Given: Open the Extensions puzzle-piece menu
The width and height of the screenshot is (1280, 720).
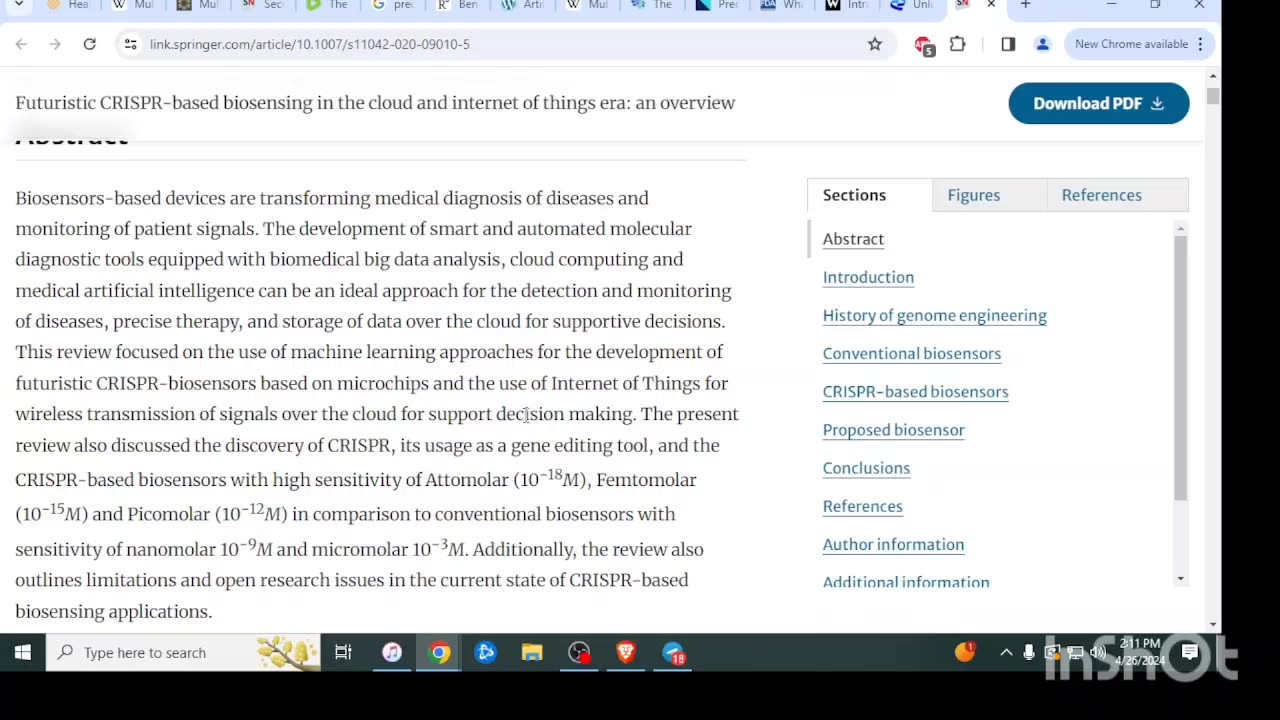Looking at the screenshot, I should pyautogui.click(x=958, y=44).
